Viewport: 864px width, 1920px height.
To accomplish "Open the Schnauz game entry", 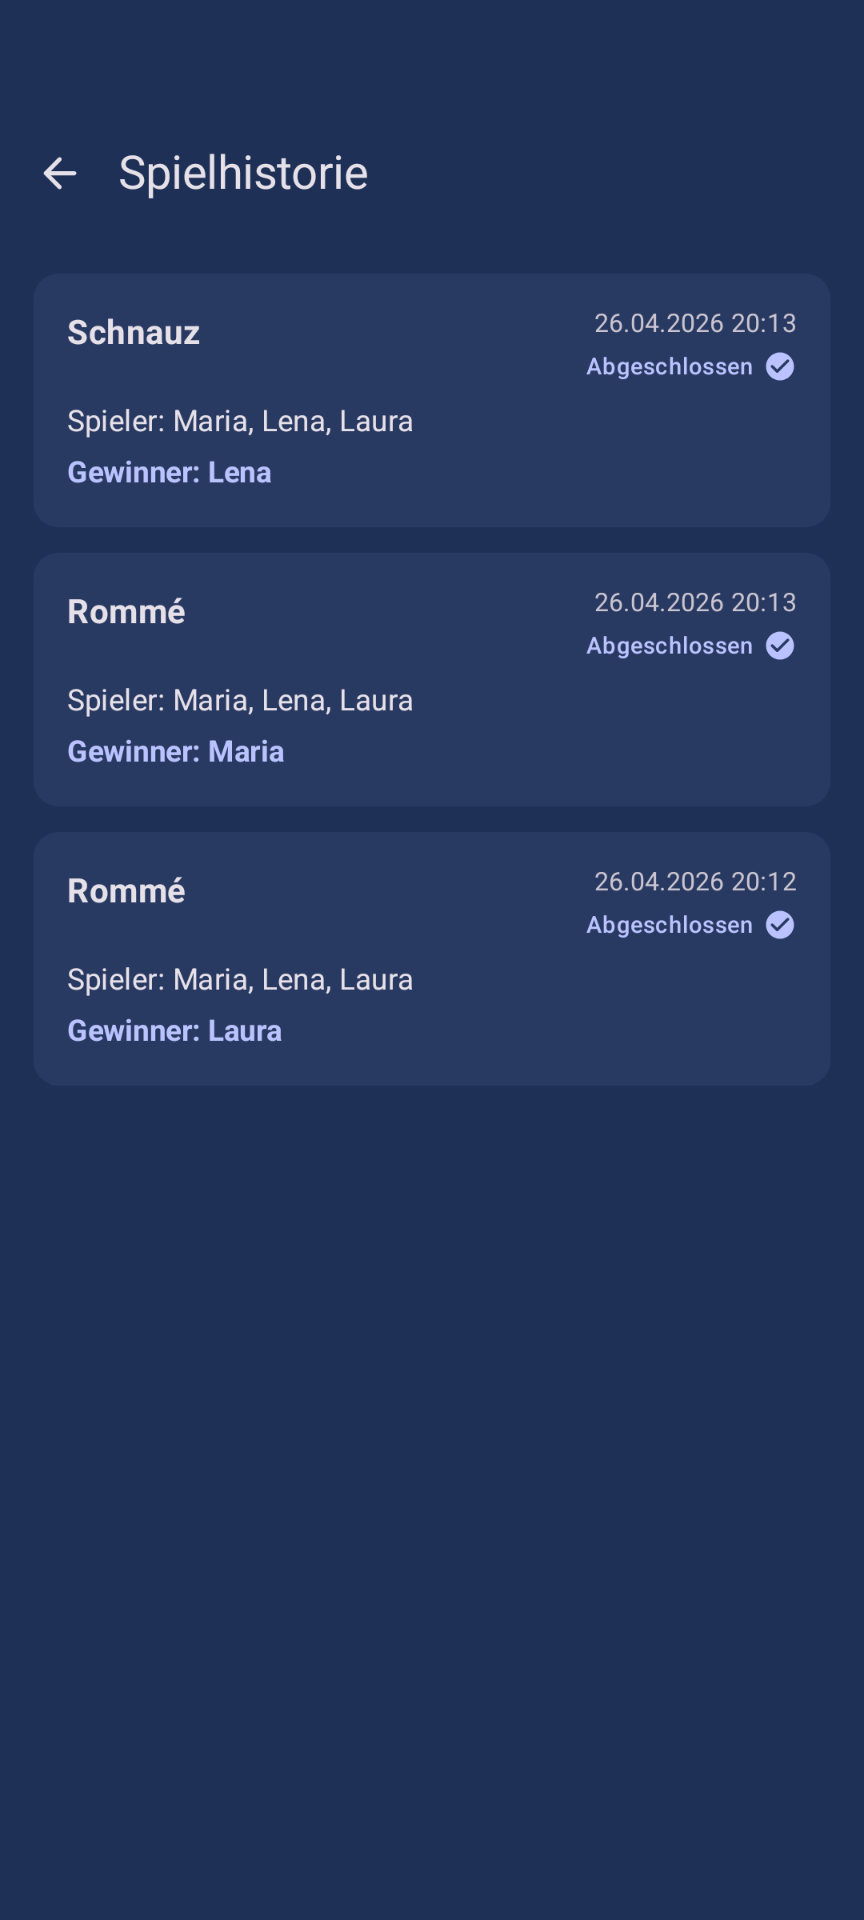I will click(432, 400).
